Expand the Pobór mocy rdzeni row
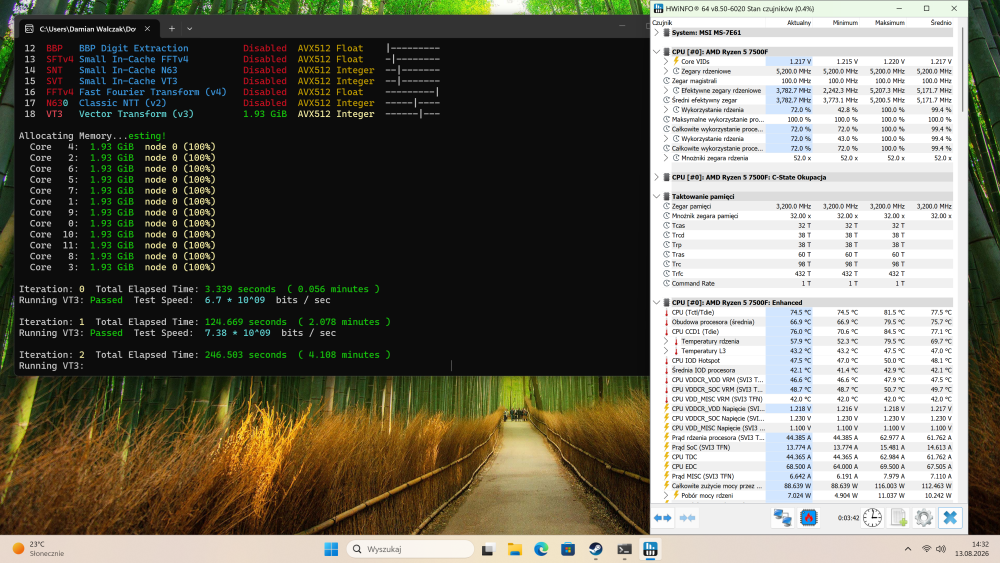 coord(666,495)
